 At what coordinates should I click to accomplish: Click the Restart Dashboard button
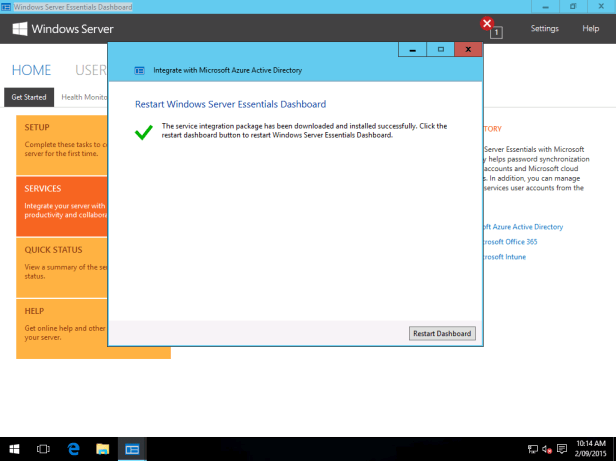point(442,333)
